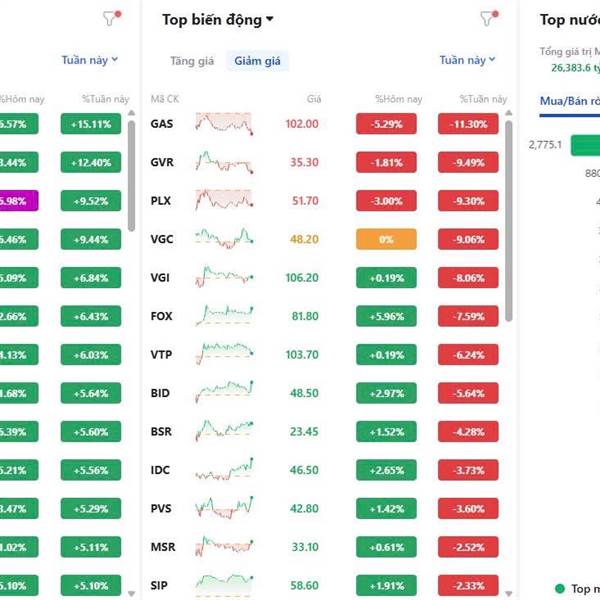Screen dimensions: 600x600
Task: Select the Giảm giá tab
Action: pos(257,61)
